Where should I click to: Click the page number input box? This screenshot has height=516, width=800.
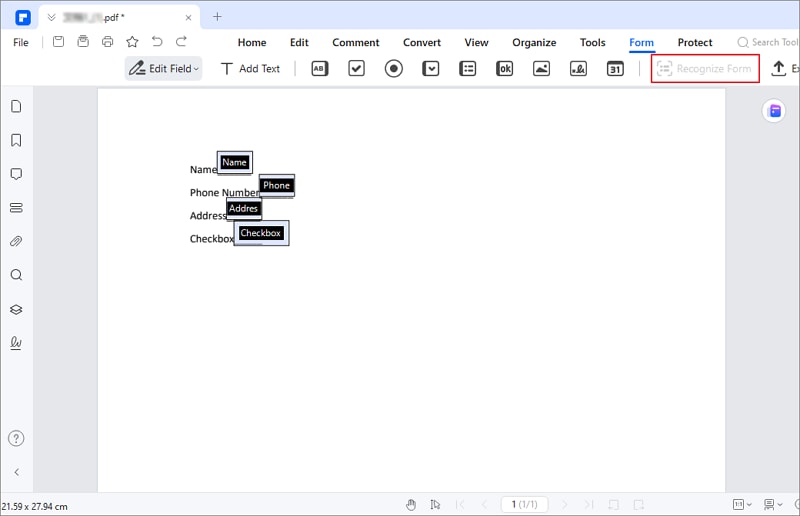(x=524, y=504)
